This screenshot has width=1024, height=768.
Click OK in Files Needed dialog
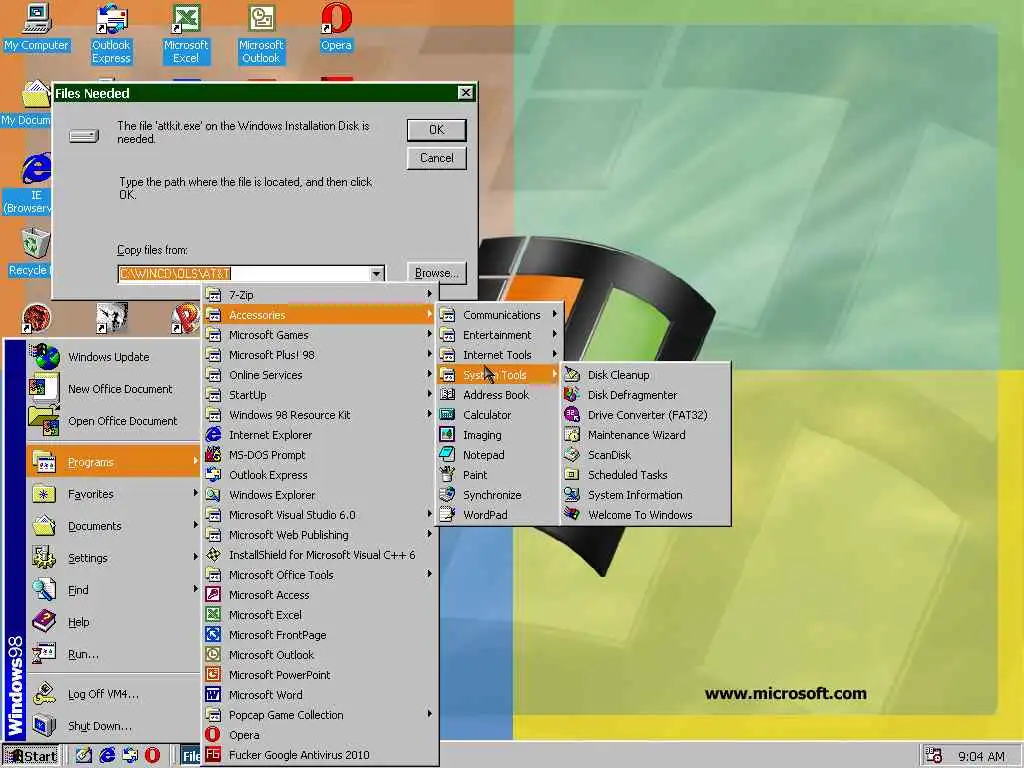436,130
